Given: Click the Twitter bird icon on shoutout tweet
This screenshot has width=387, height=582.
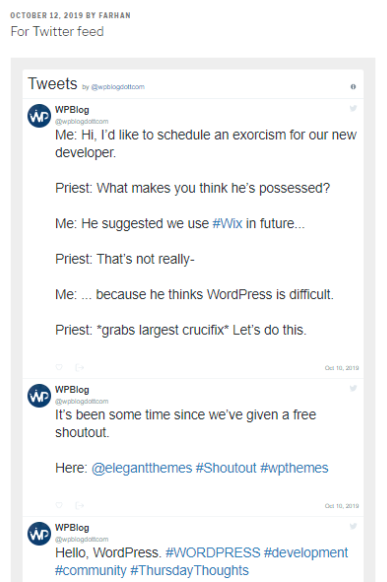Looking at the screenshot, I should (353, 388).
